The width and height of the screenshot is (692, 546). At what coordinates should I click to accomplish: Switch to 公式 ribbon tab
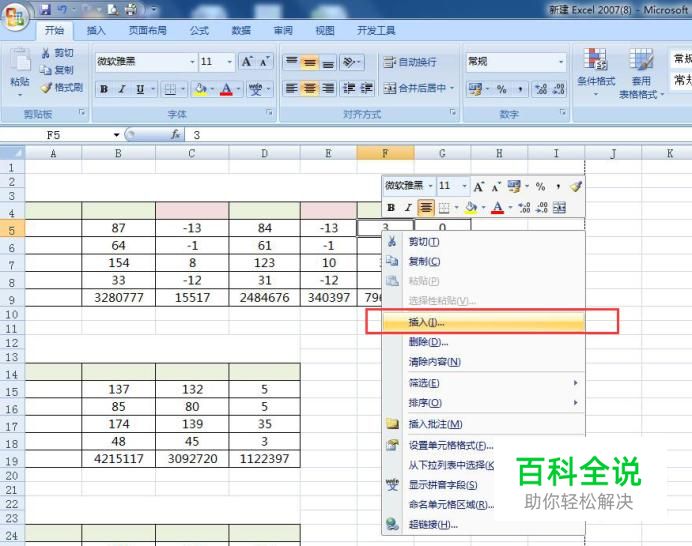(x=199, y=30)
